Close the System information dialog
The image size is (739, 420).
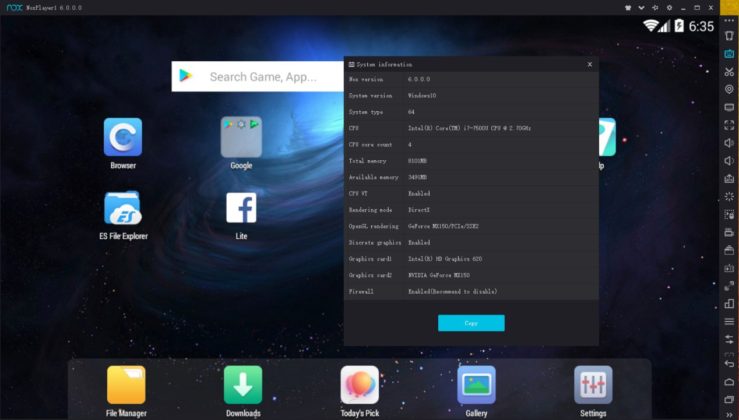pyautogui.click(x=589, y=64)
